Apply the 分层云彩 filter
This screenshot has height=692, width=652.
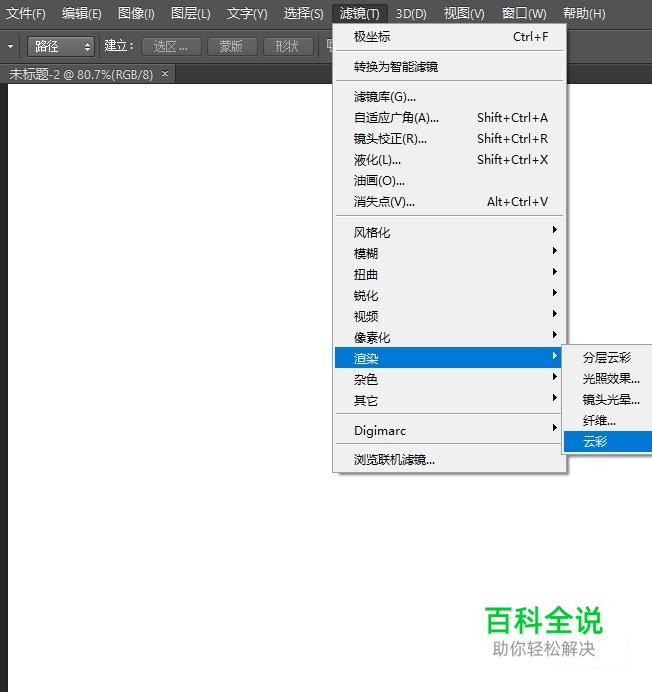608,357
